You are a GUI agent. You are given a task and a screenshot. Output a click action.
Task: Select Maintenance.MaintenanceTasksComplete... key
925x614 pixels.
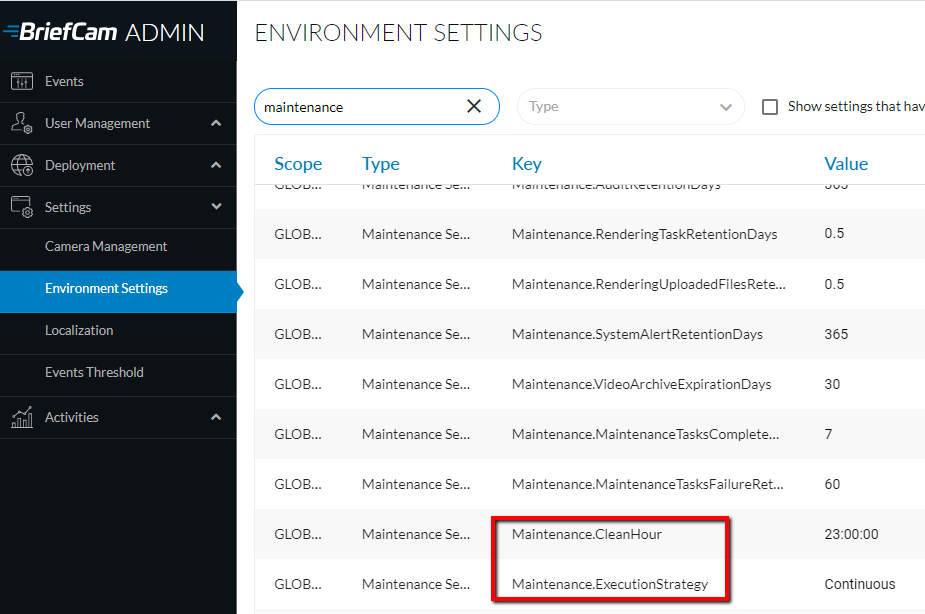(x=645, y=435)
